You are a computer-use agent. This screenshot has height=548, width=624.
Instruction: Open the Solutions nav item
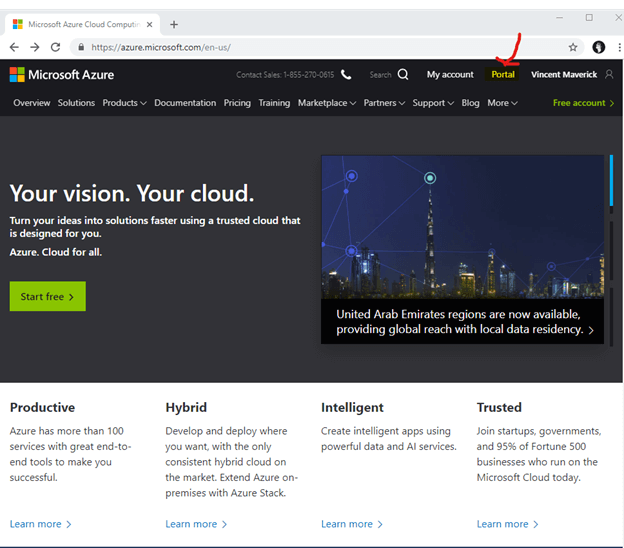click(x=76, y=103)
